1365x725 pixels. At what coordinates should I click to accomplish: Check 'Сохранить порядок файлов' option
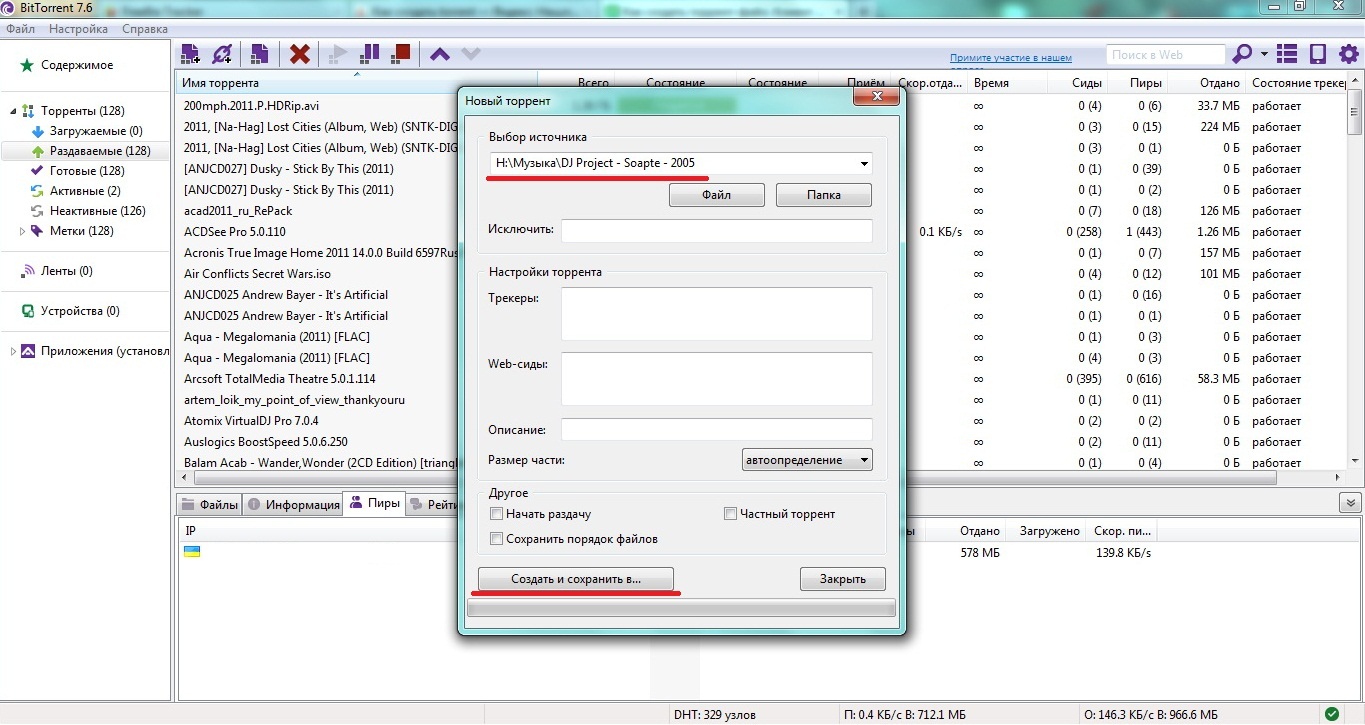[497, 539]
